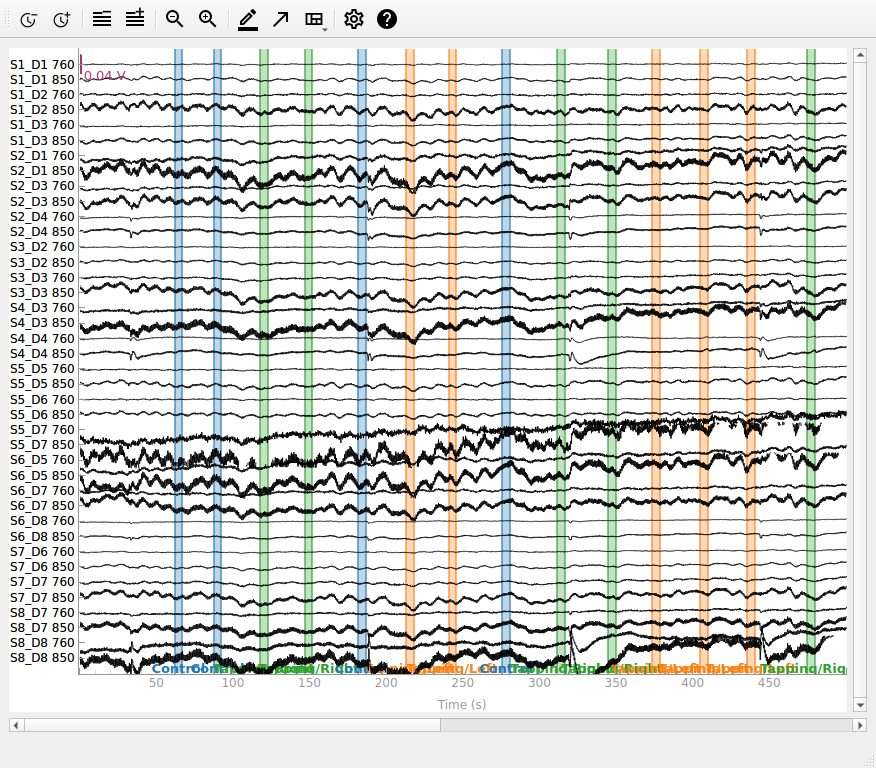
Task: Click the S4_D3 850 channel label
Action: click(42, 323)
